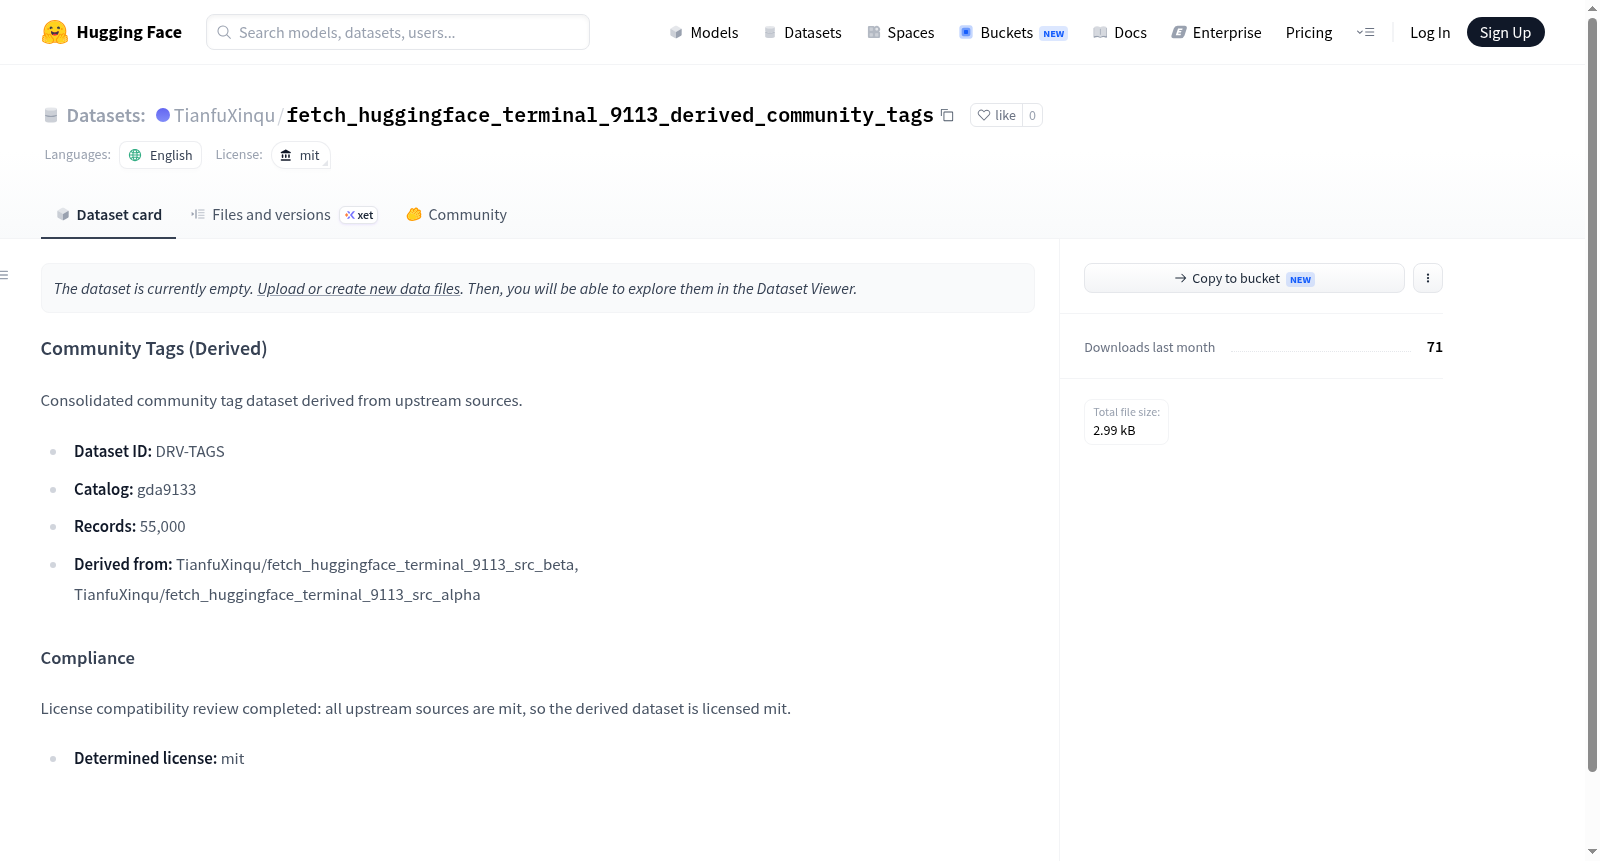Open the Upload or create new data files link

tap(359, 289)
